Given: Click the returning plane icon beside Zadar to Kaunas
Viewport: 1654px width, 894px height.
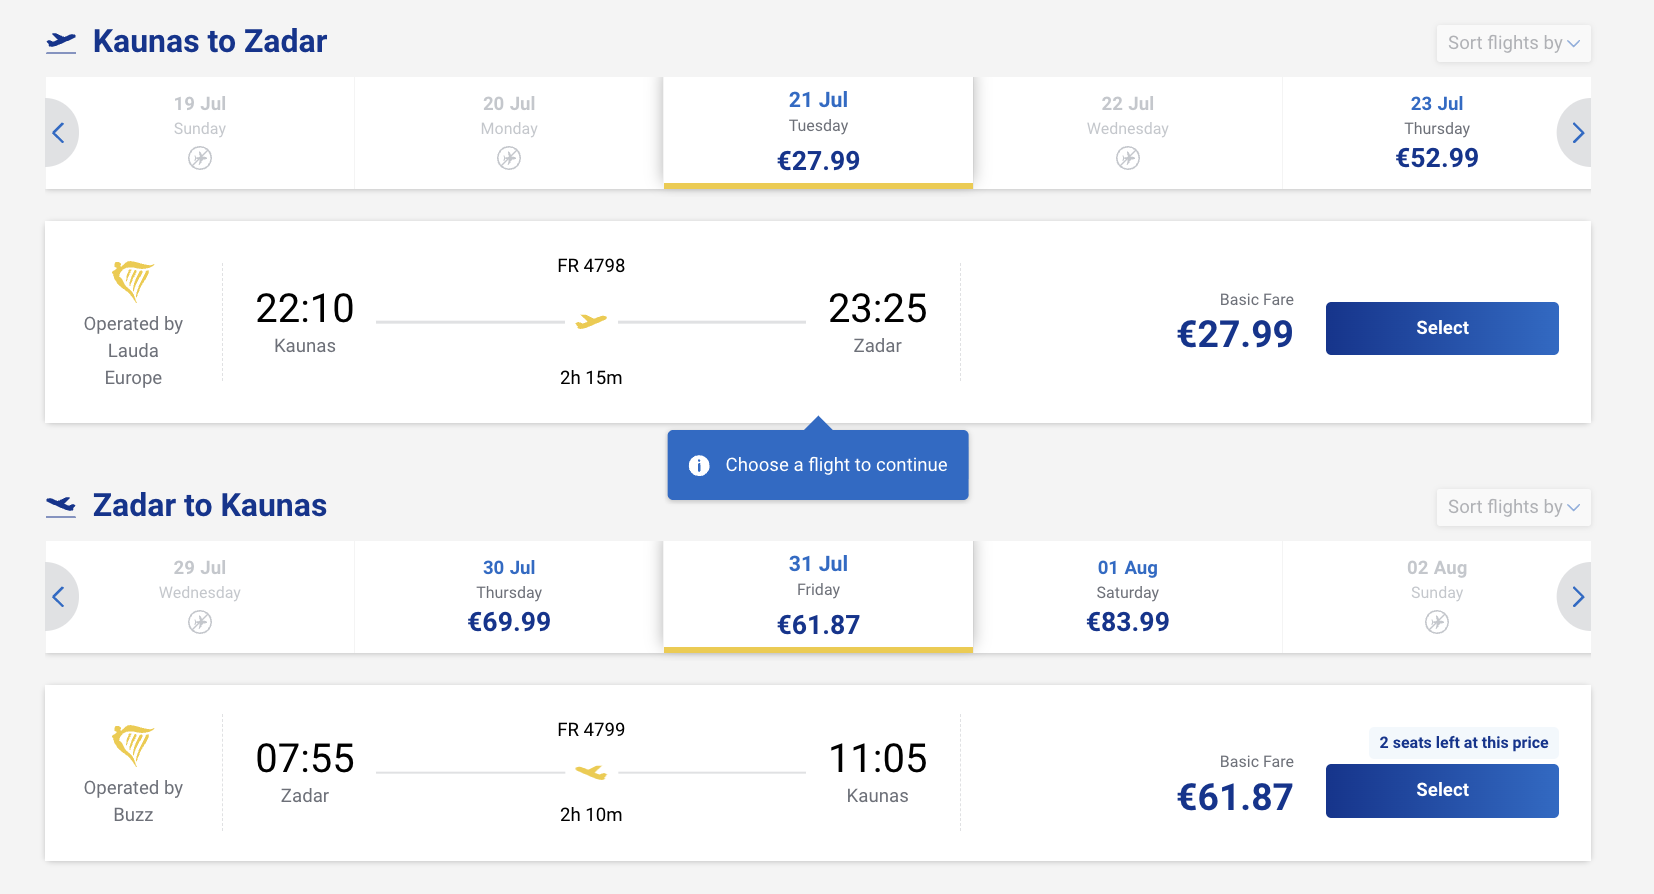Looking at the screenshot, I should 61,506.
